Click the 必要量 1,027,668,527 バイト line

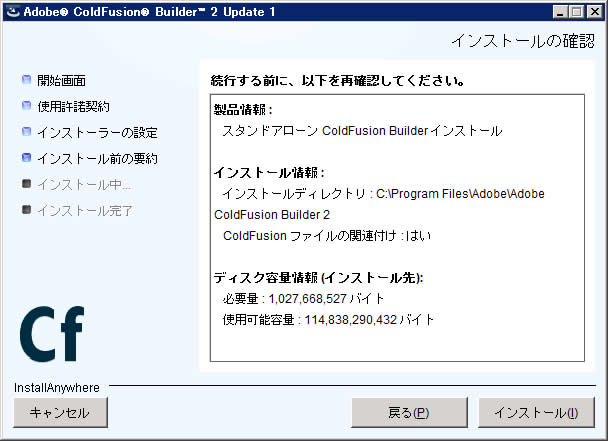coord(303,299)
